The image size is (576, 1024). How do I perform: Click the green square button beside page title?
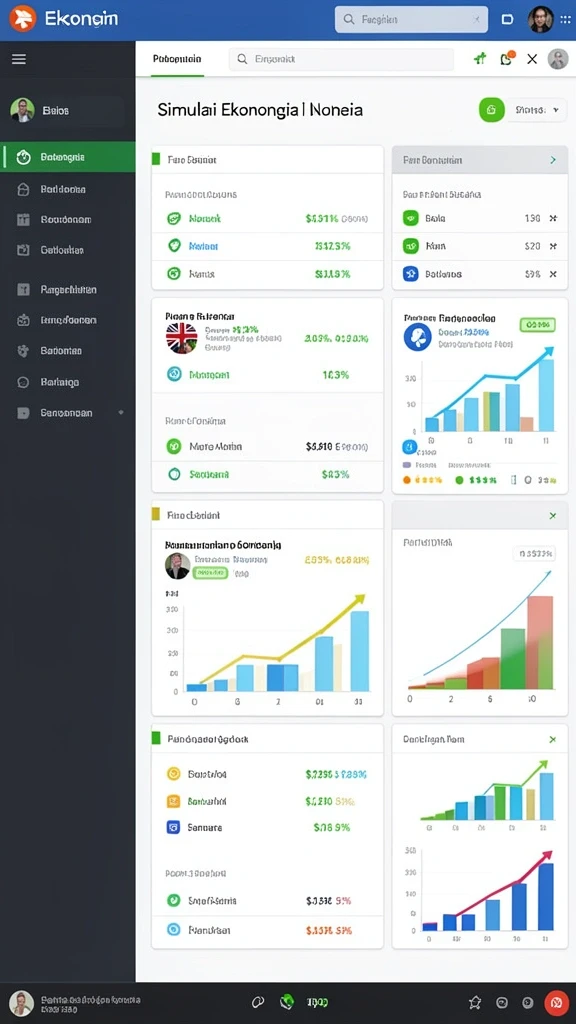point(492,110)
